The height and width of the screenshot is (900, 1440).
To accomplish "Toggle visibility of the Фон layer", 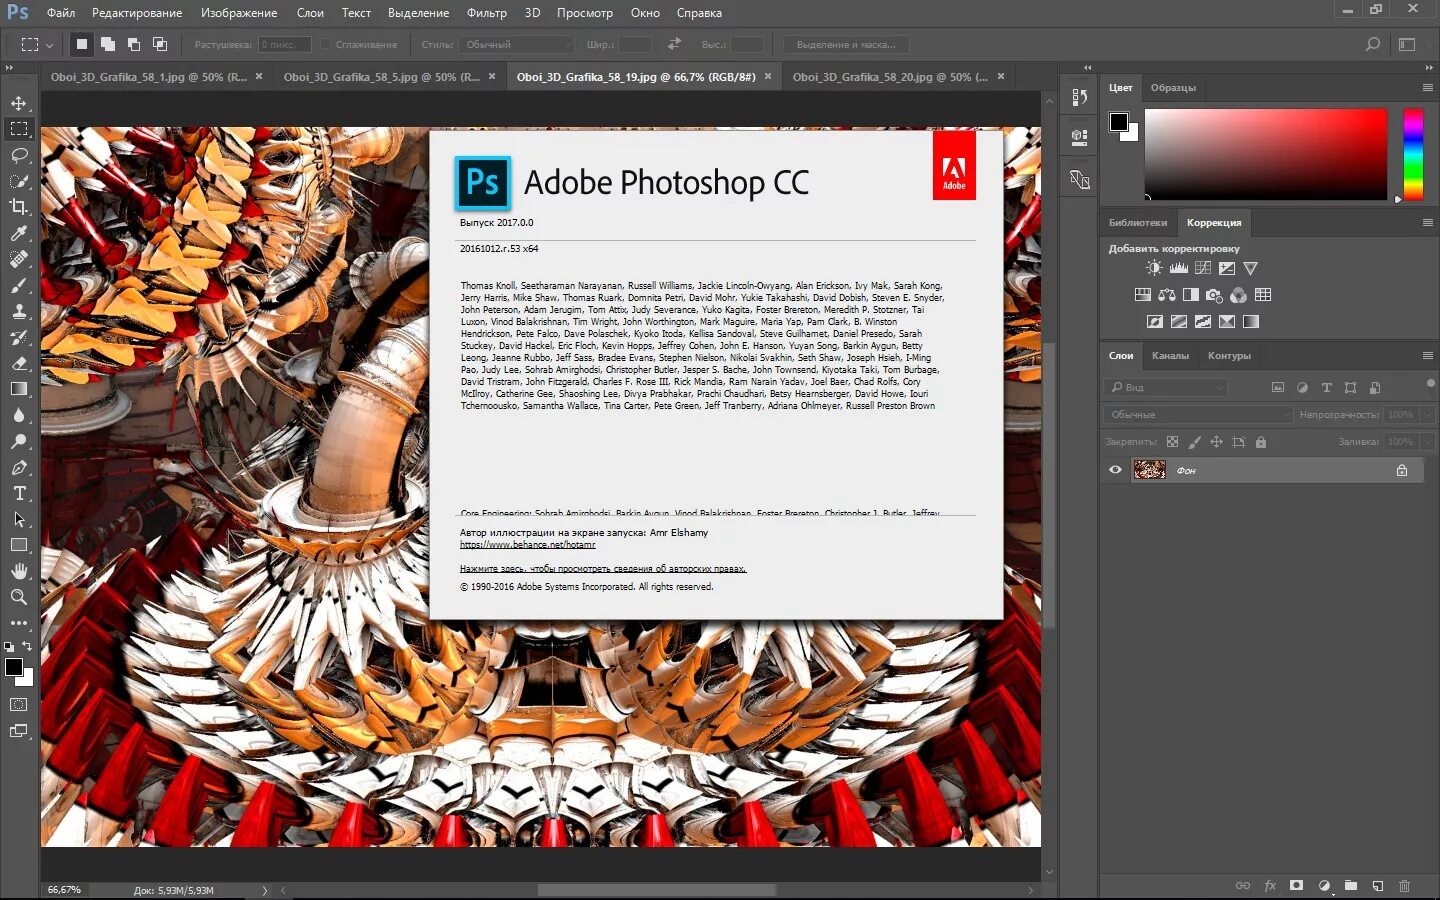I will pos(1115,470).
